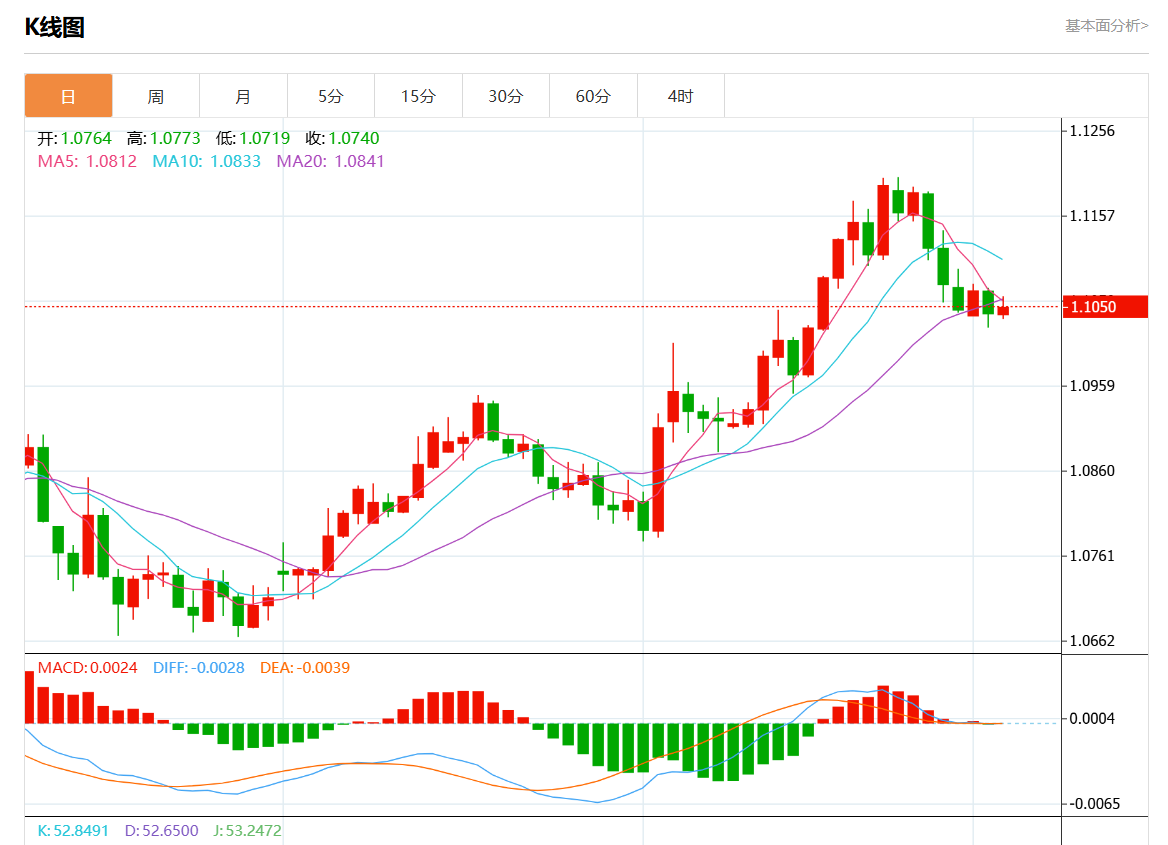Switch to the 周 (weekly) tab
Image resolution: width=1168 pixels, height=845 pixels.
point(156,96)
